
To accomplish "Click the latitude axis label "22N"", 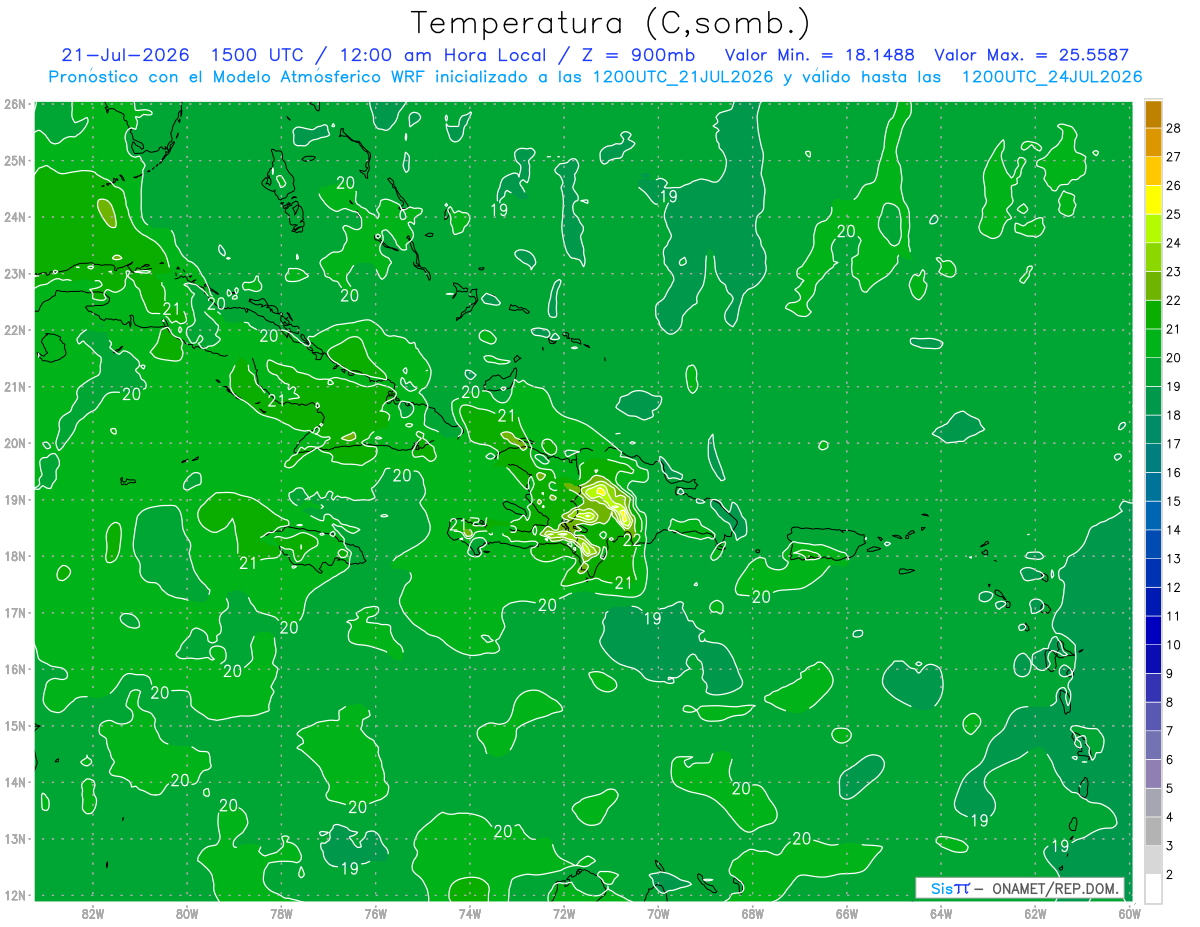I will pos(15,330).
